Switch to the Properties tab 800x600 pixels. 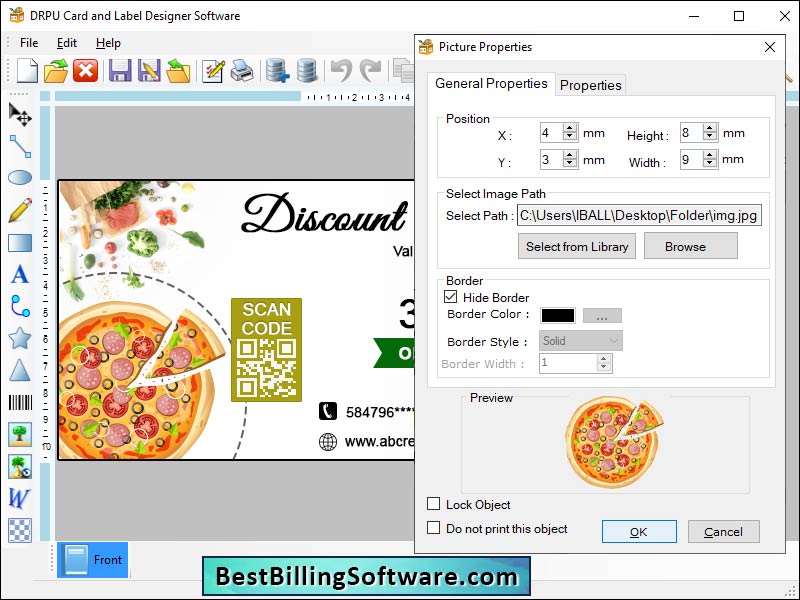click(591, 85)
